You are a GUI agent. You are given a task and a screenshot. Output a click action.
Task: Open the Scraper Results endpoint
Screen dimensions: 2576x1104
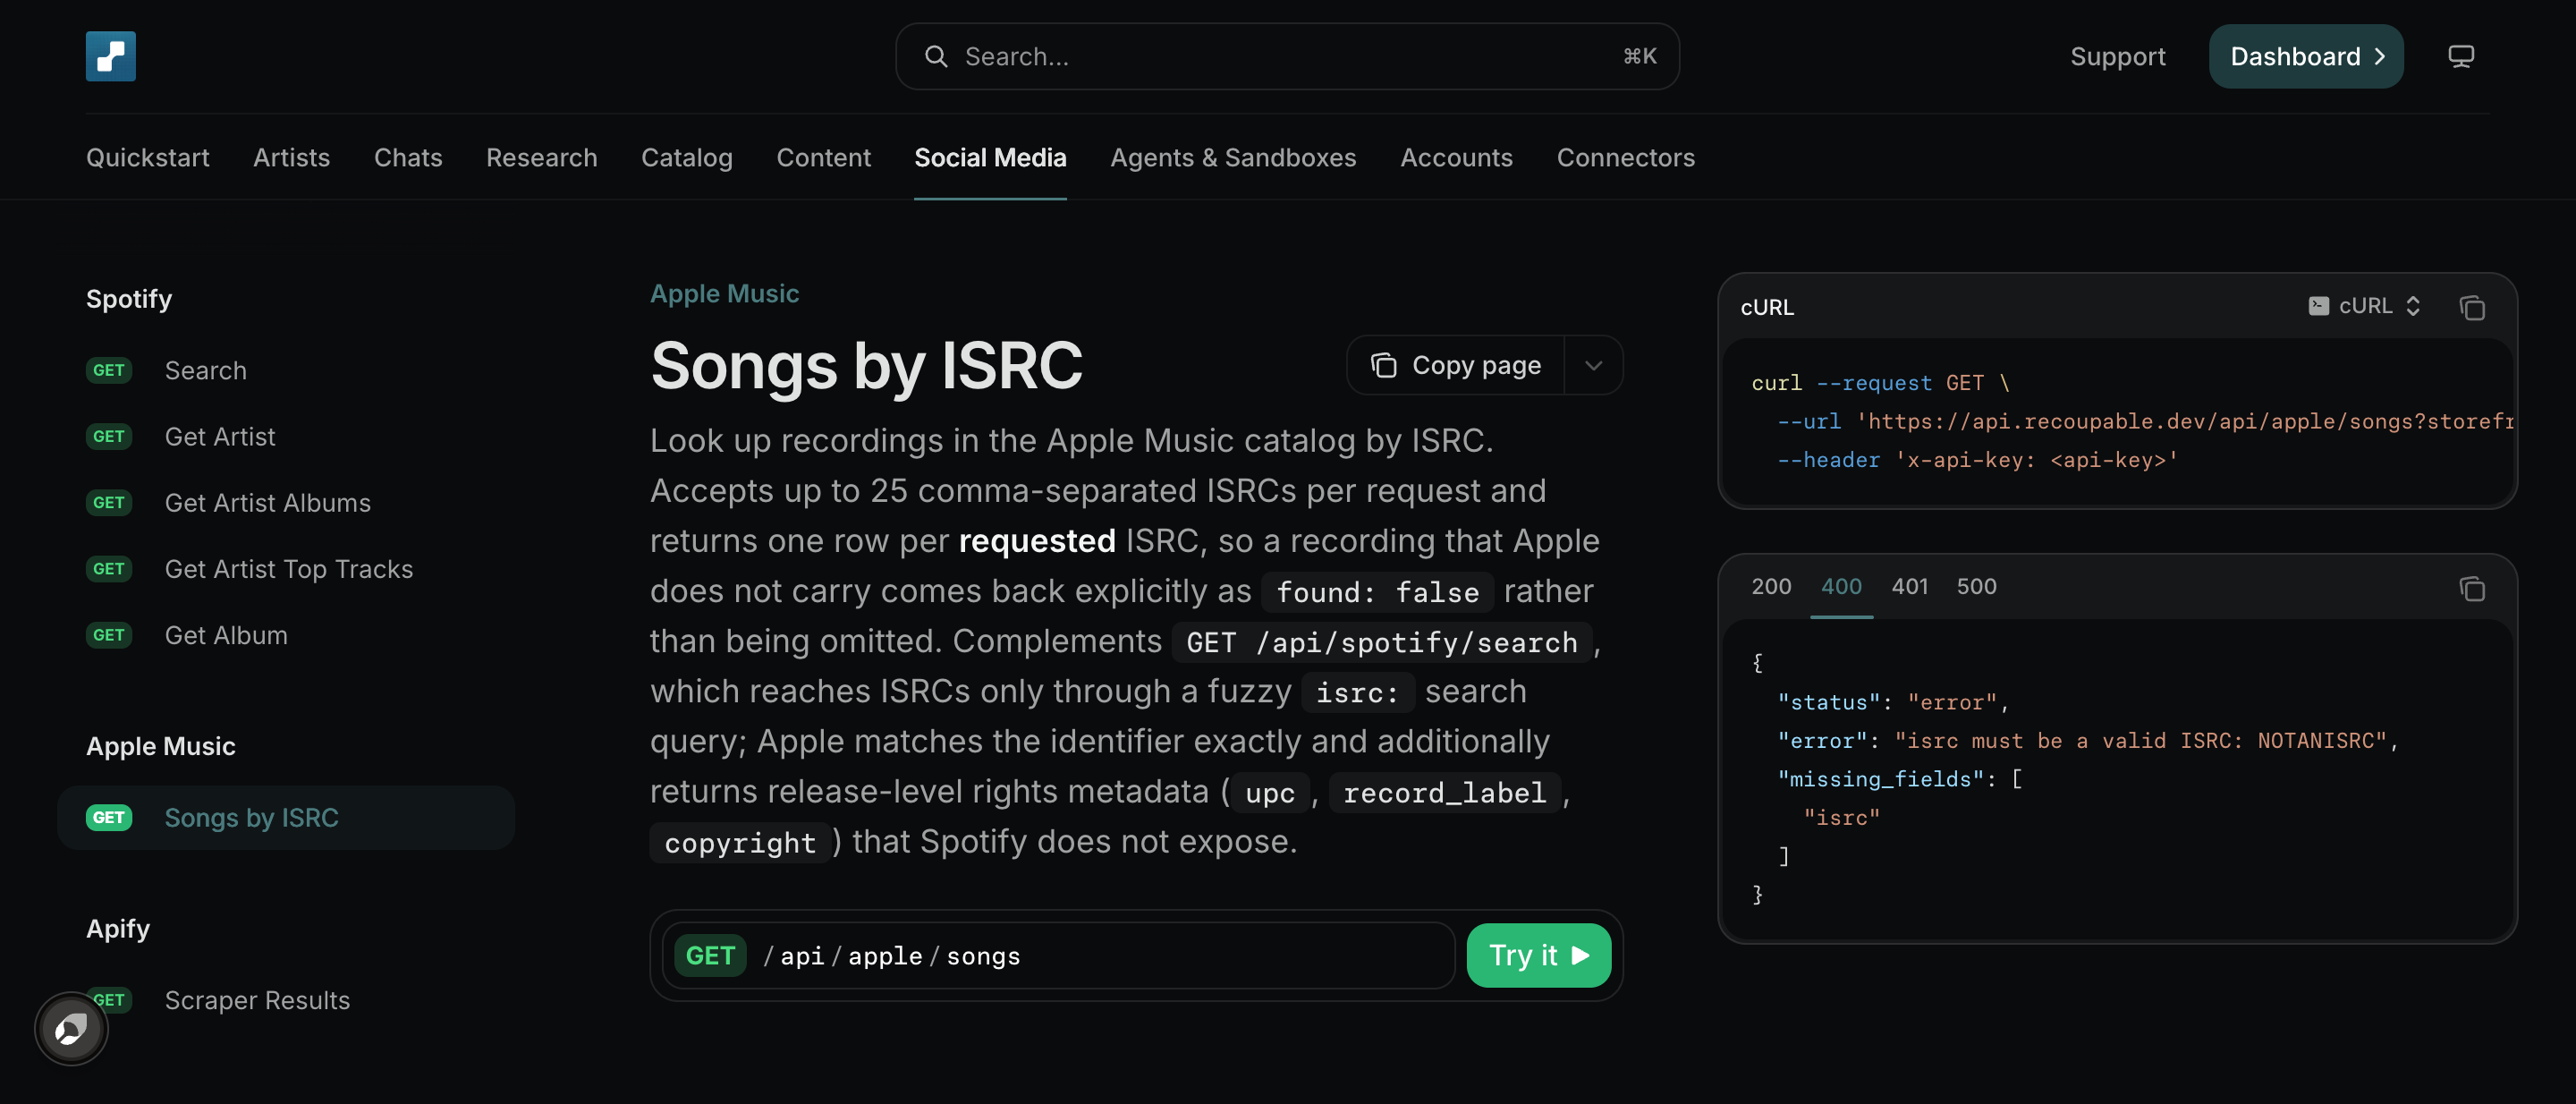coord(257,1000)
